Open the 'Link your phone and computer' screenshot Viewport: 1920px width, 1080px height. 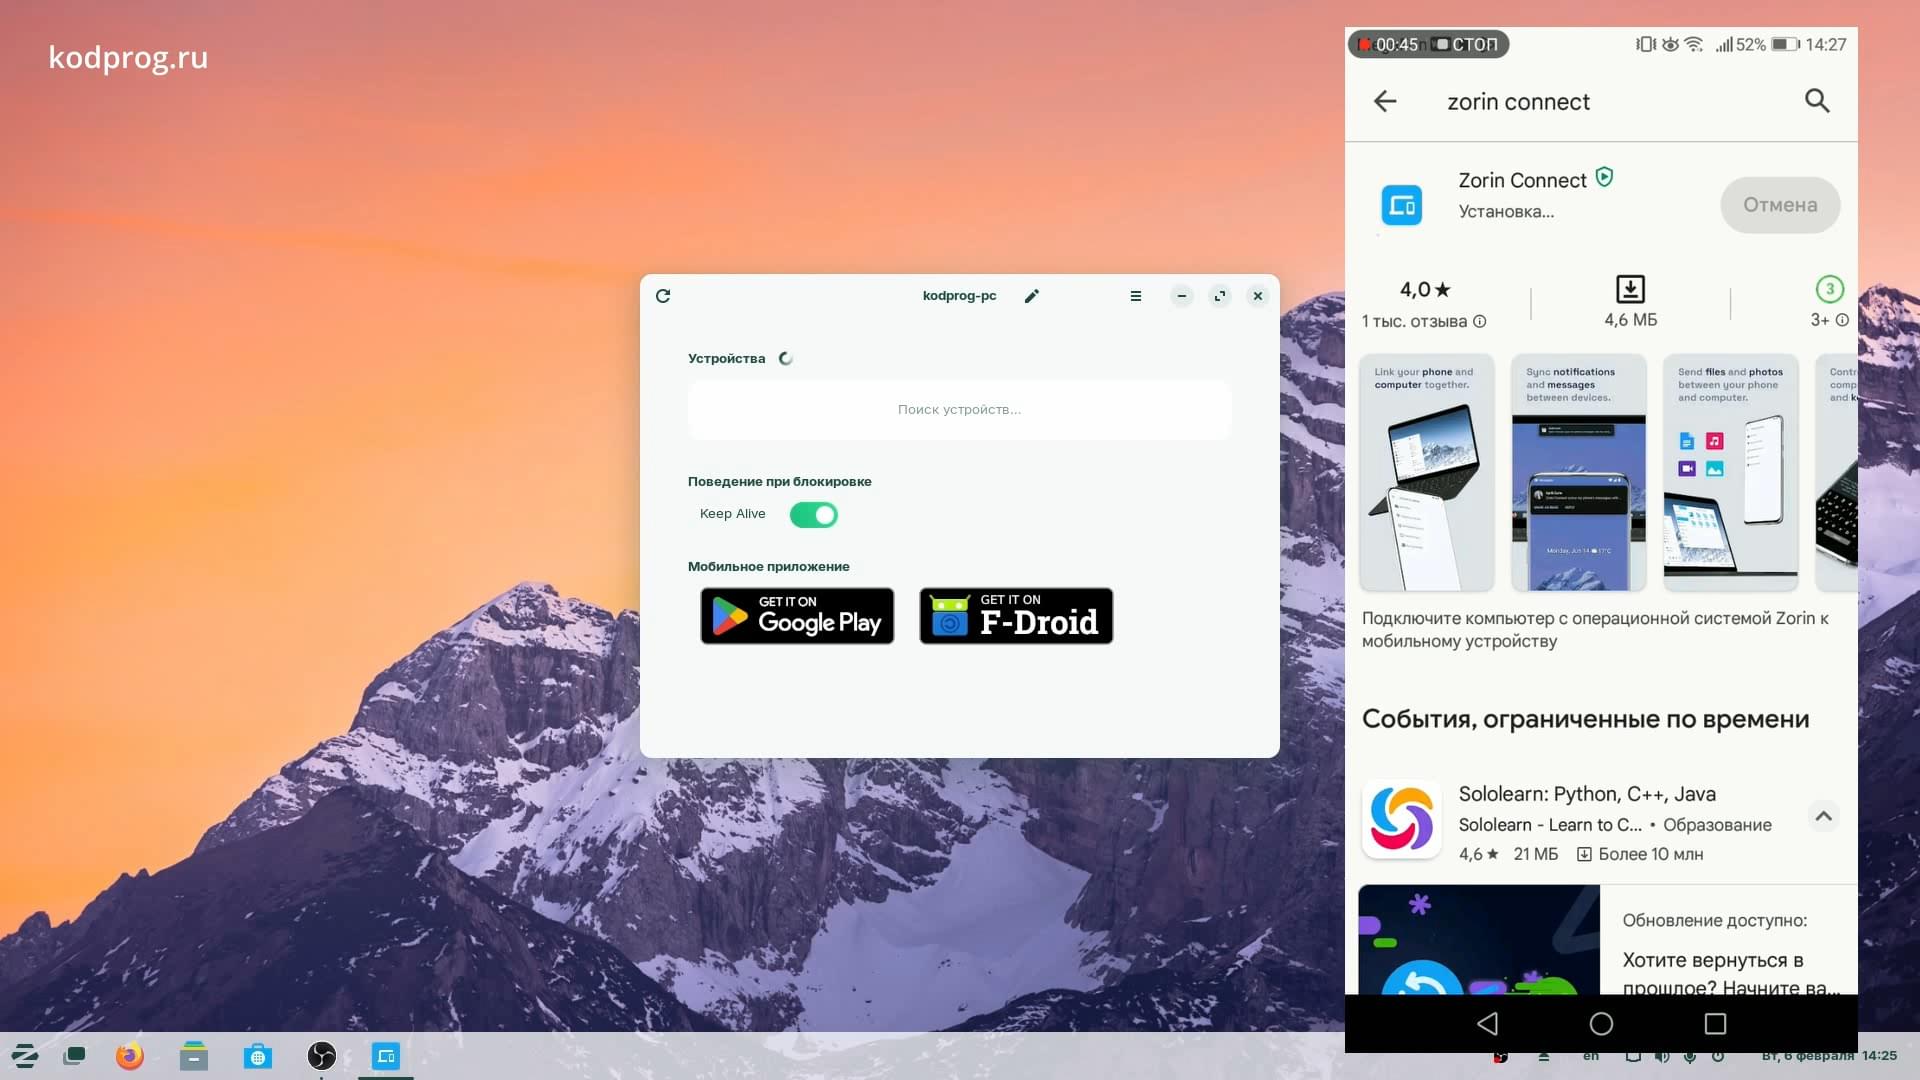tap(1426, 472)
